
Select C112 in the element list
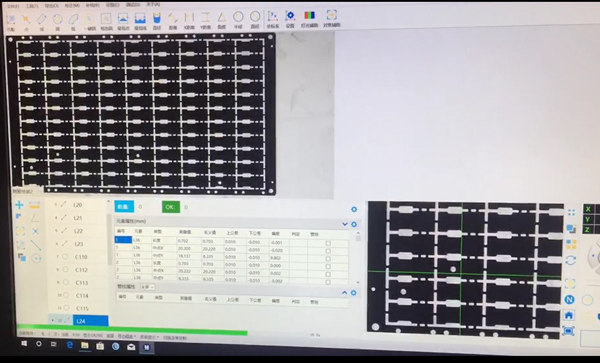[x=81, y=270]
